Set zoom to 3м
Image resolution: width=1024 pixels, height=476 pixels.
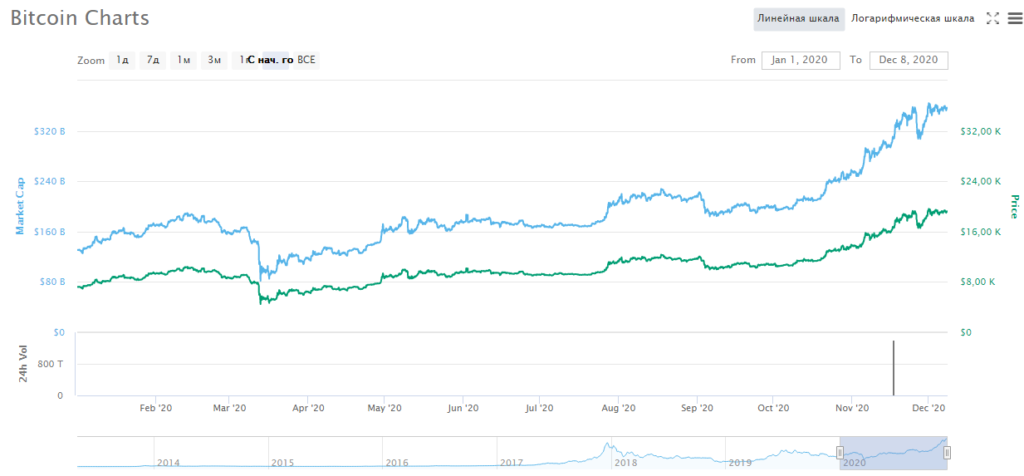[214, 60]
